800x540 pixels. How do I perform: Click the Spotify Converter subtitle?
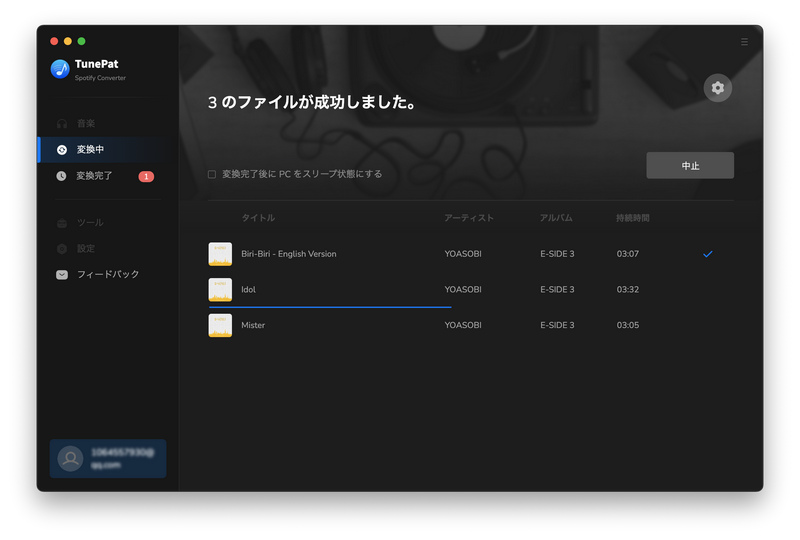pyautogui.click(x=100, y=78)
